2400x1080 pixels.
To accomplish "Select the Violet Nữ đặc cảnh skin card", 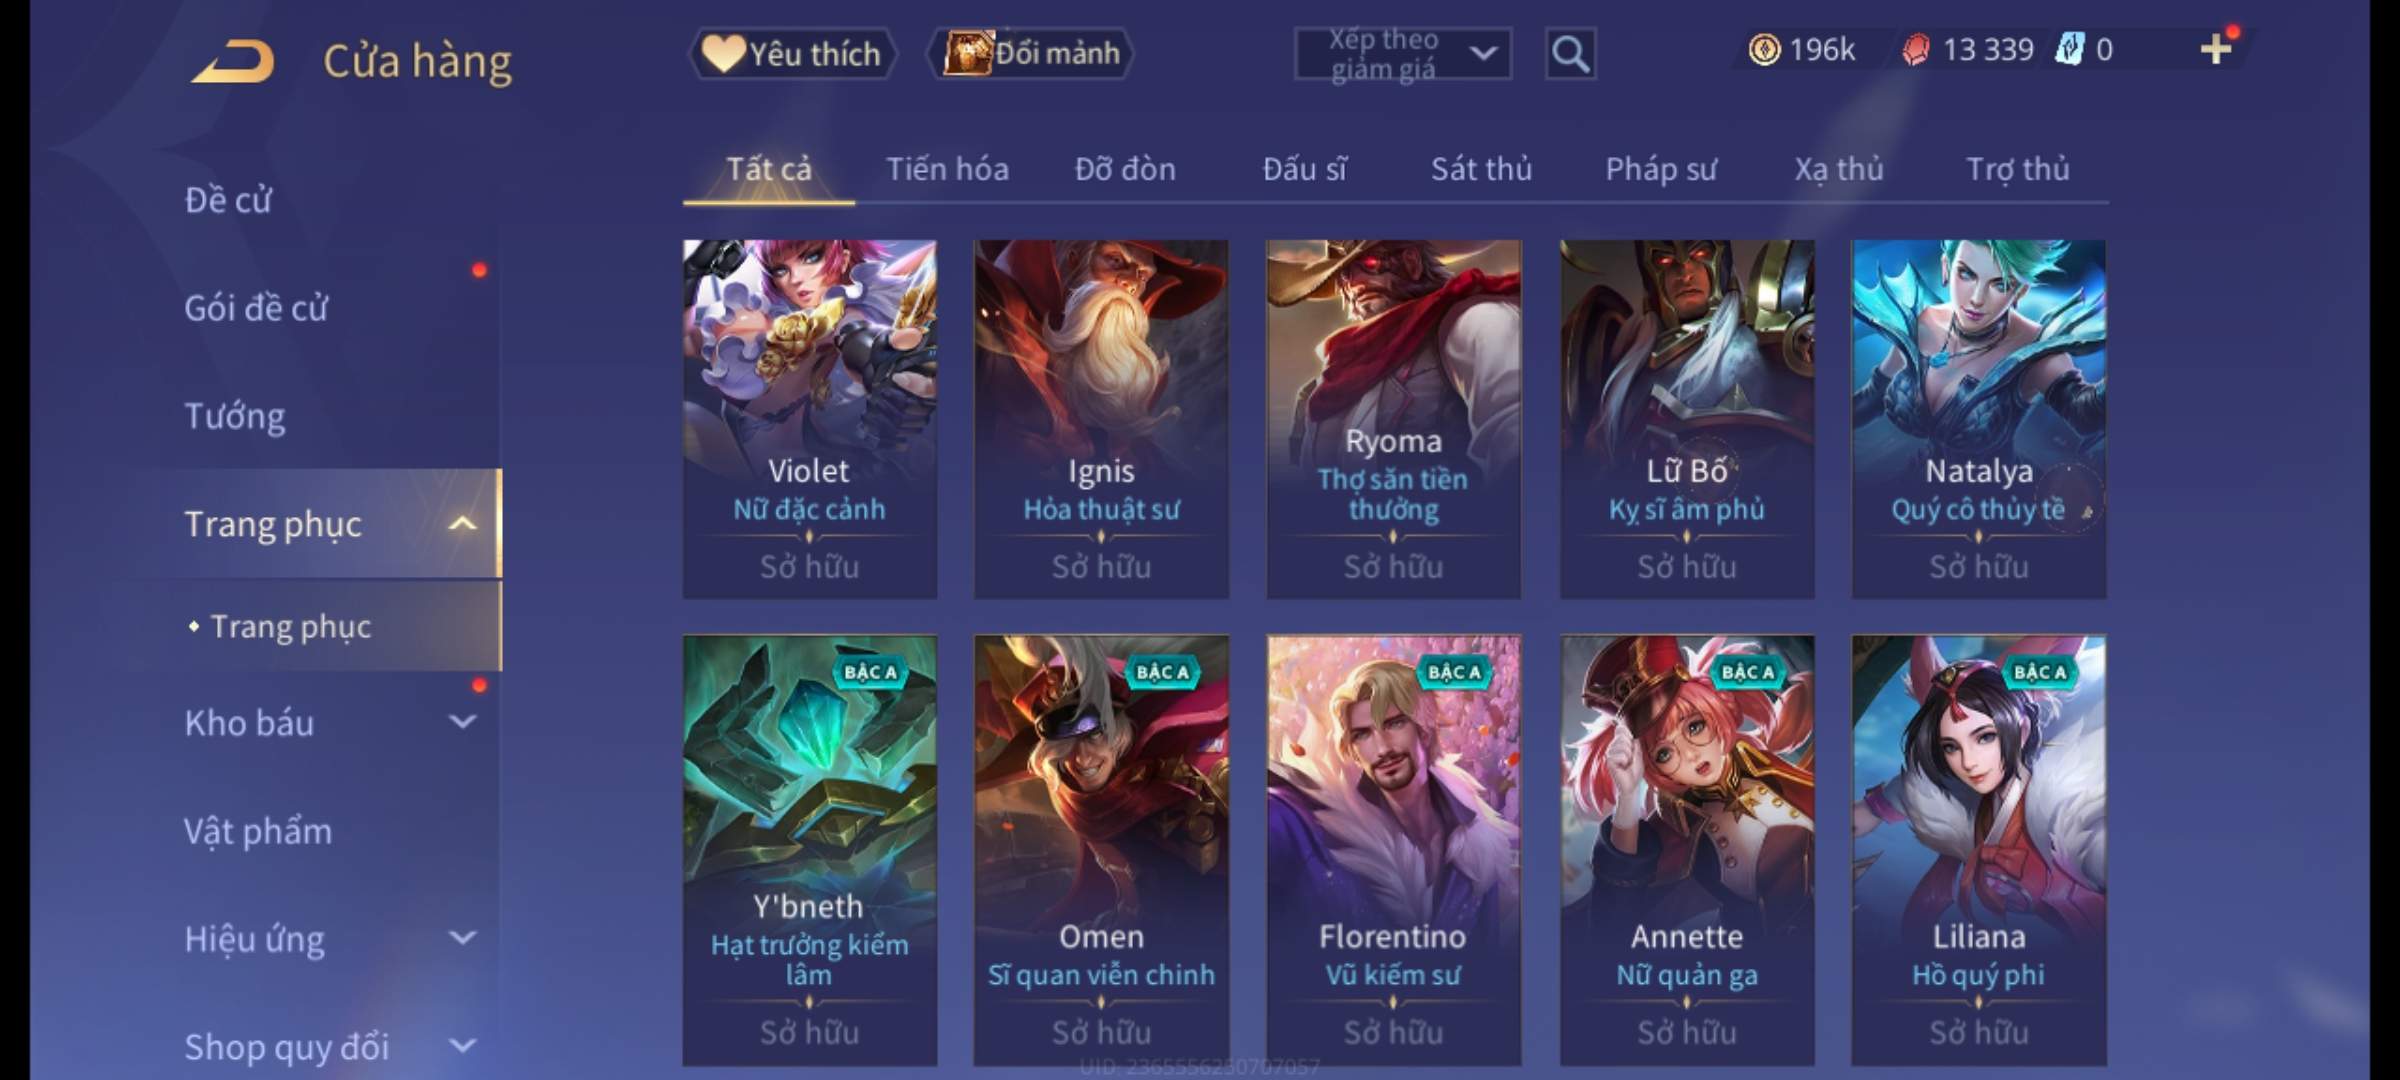I will click(x=809, y=420).
